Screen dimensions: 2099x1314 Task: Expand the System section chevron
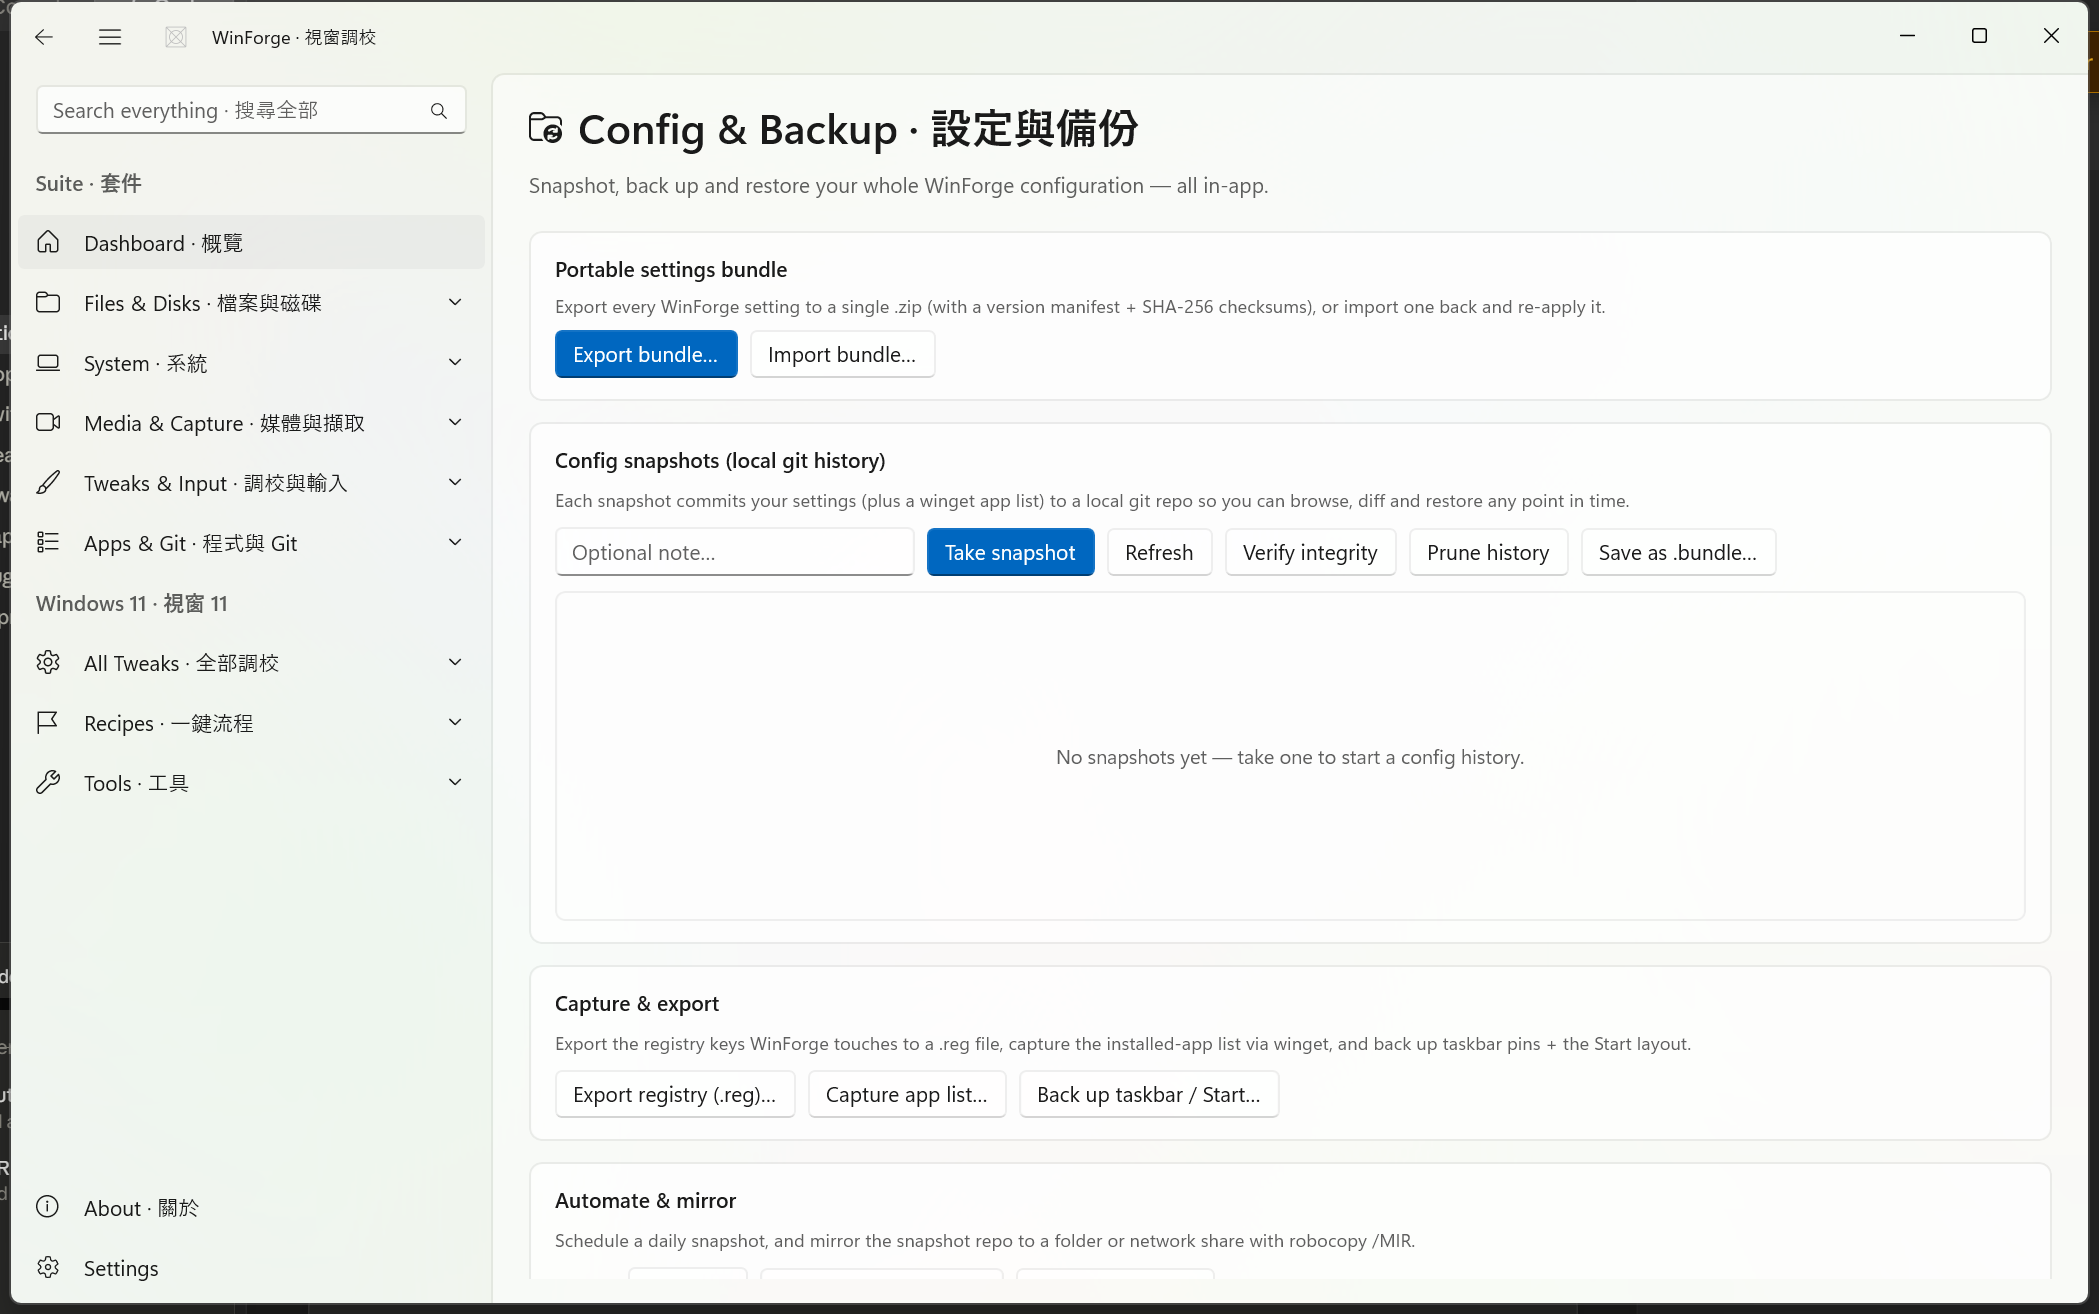point(455,362)
